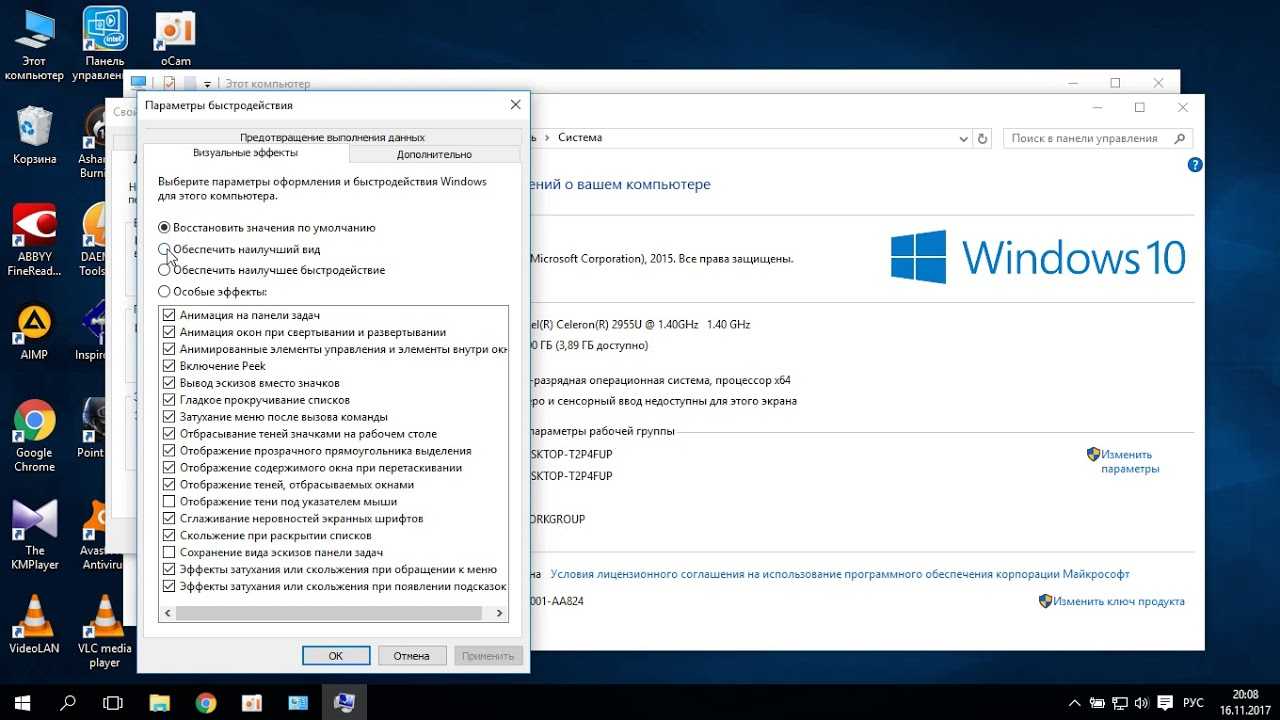1280x720 pixels.
Task: Open File Explorer from the taskbar
Action: click(160, 702)
